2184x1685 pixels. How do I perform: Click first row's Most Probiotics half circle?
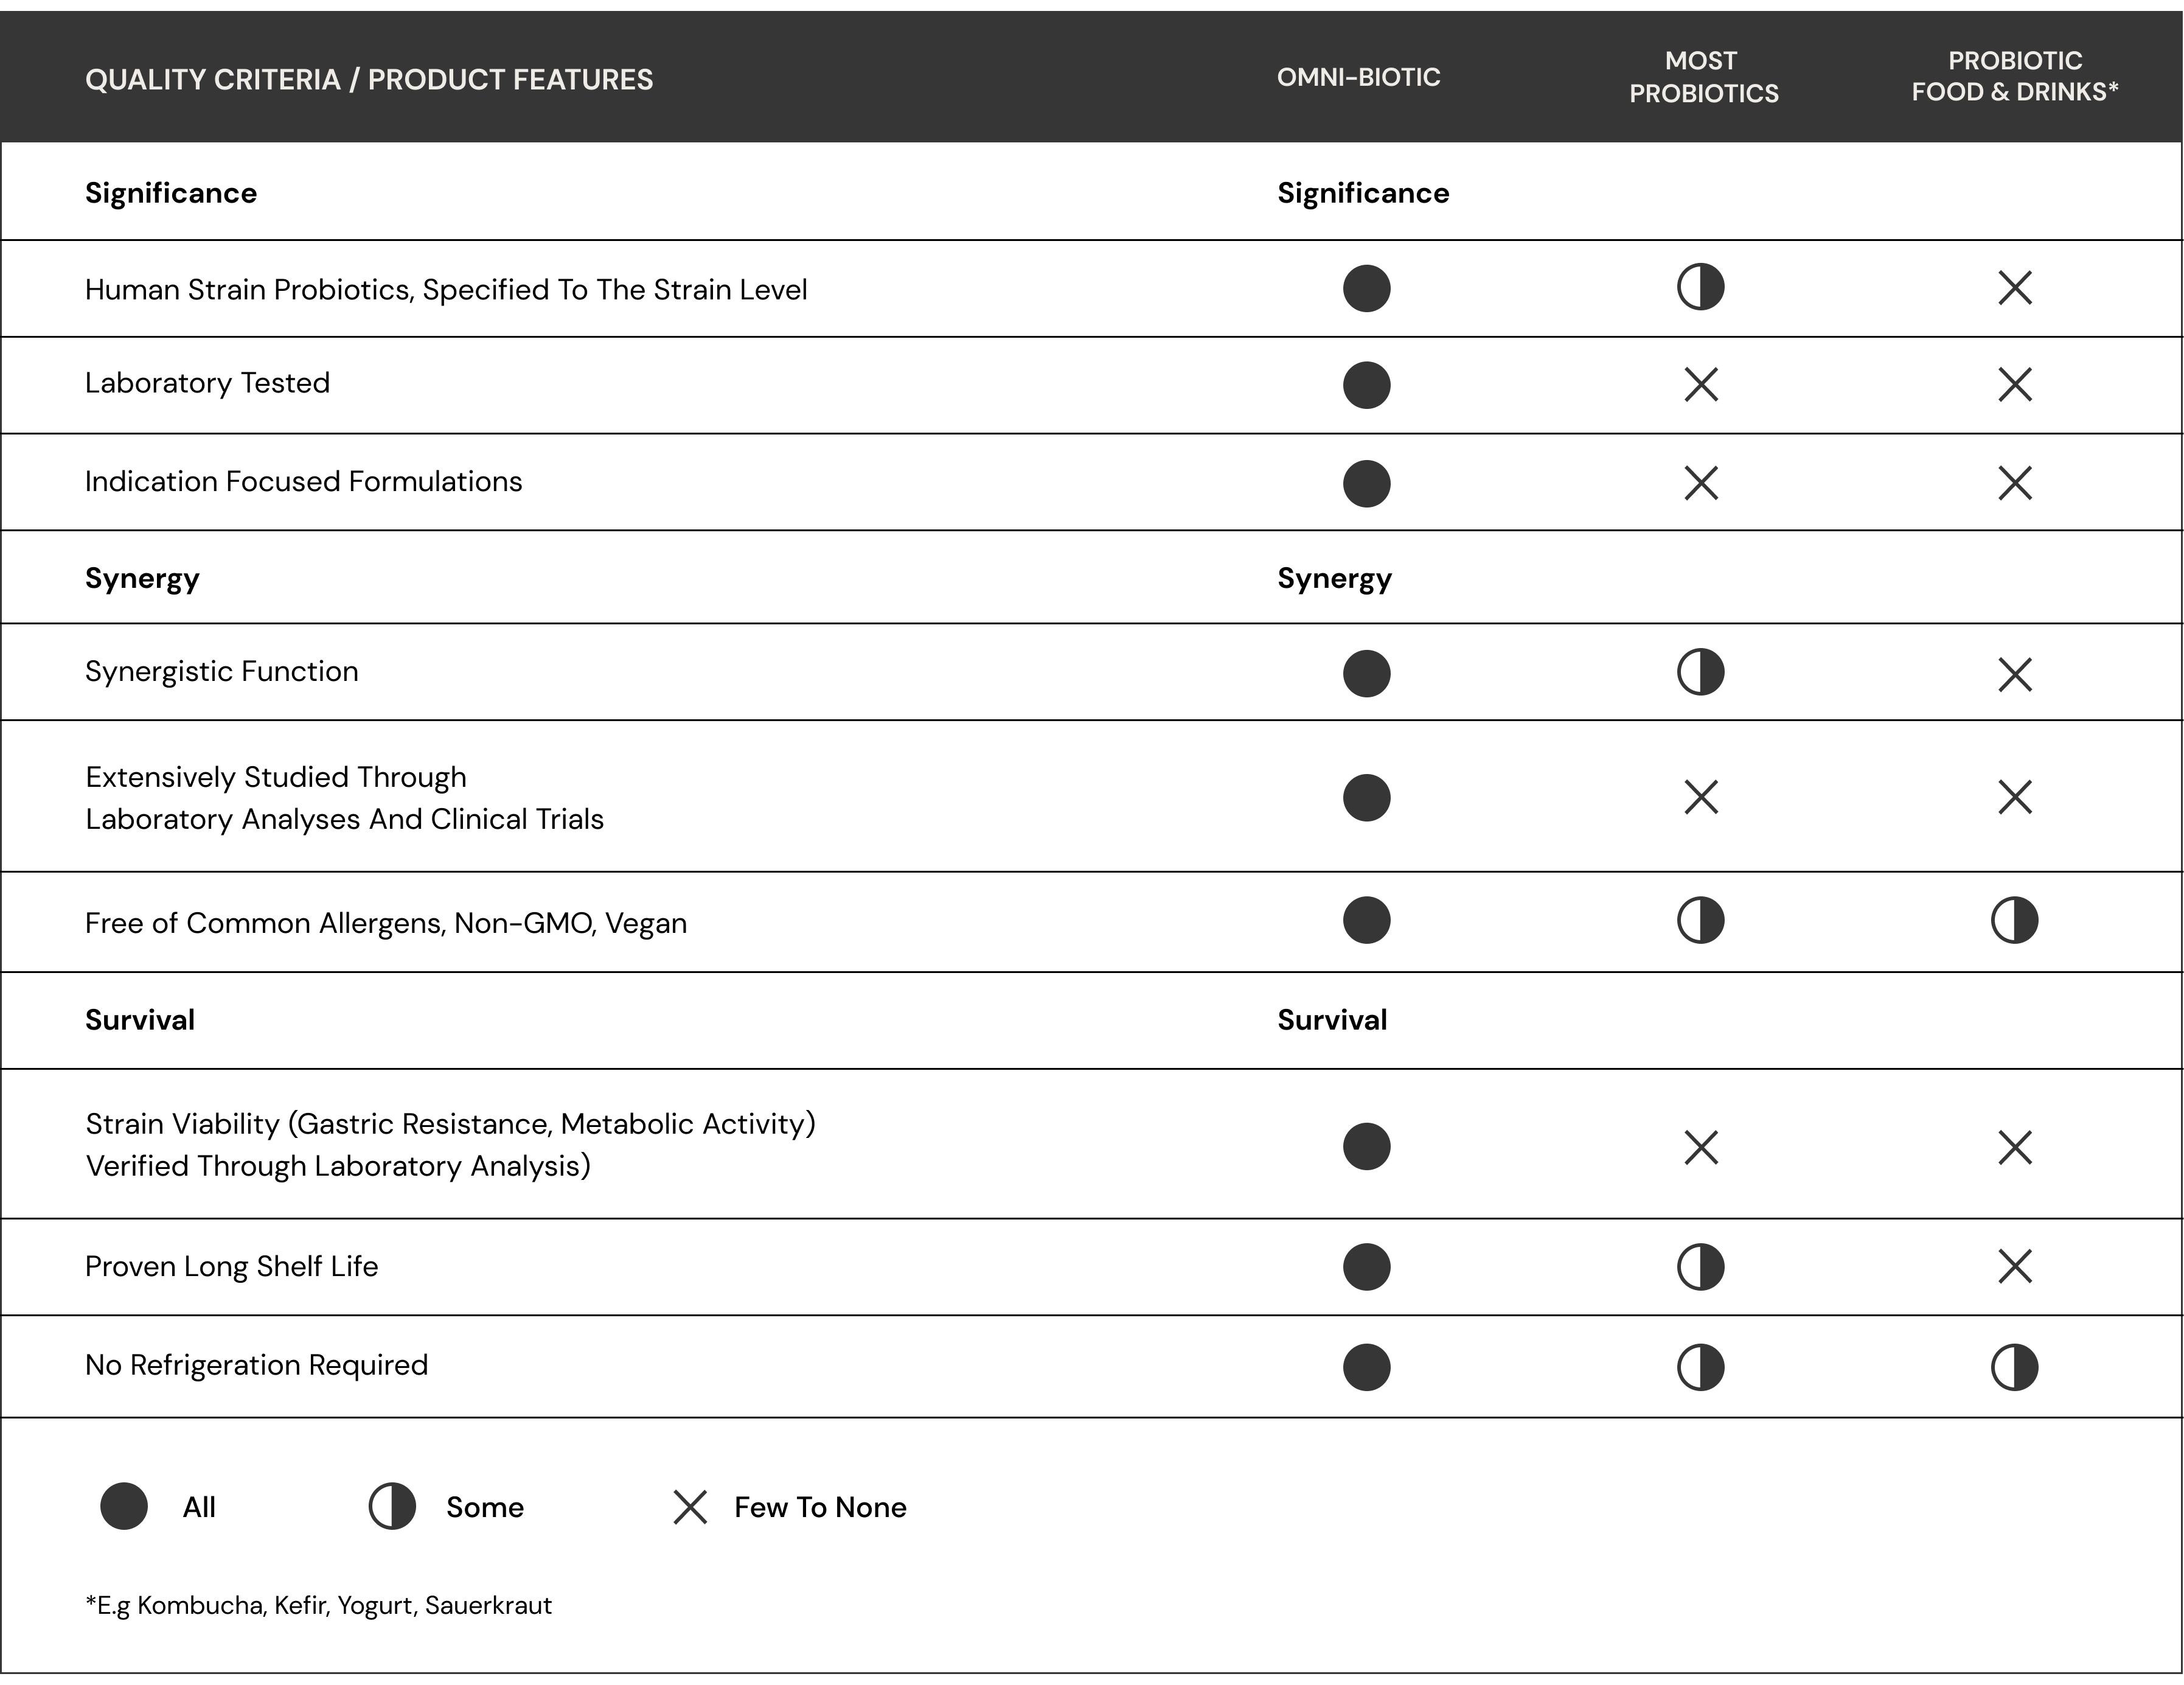pos(1700,288)
